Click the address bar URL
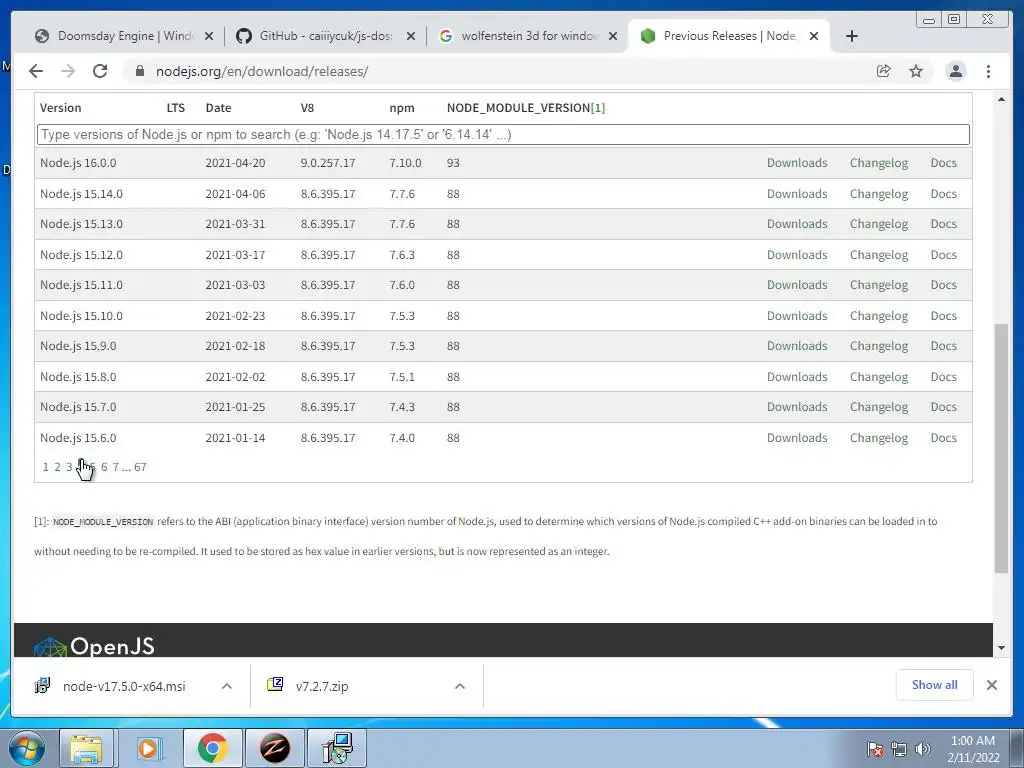 (x=262, y=71)
